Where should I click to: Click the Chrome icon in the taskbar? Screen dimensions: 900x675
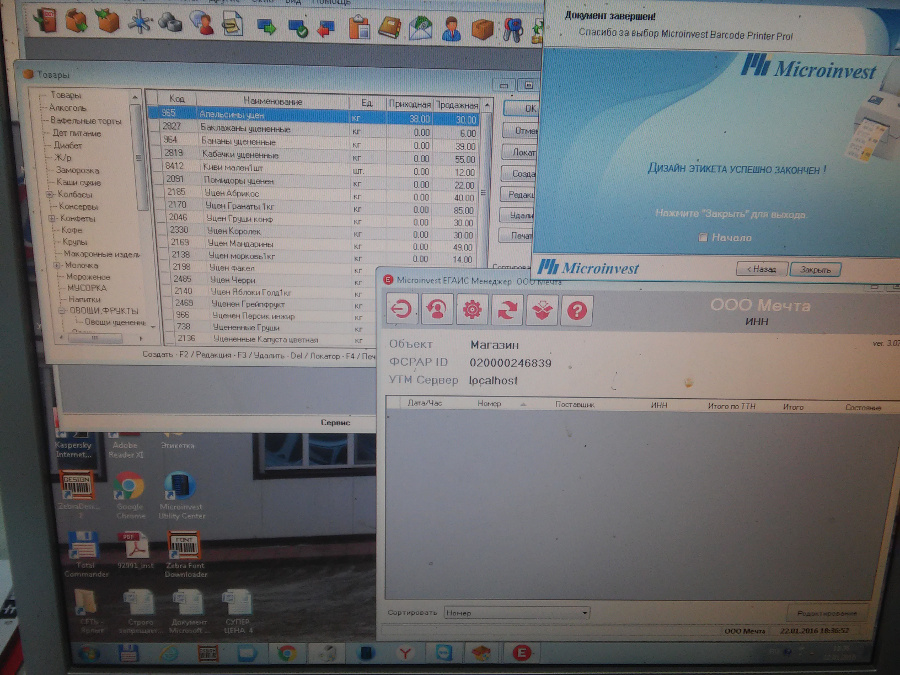click(x=286, y=653)
